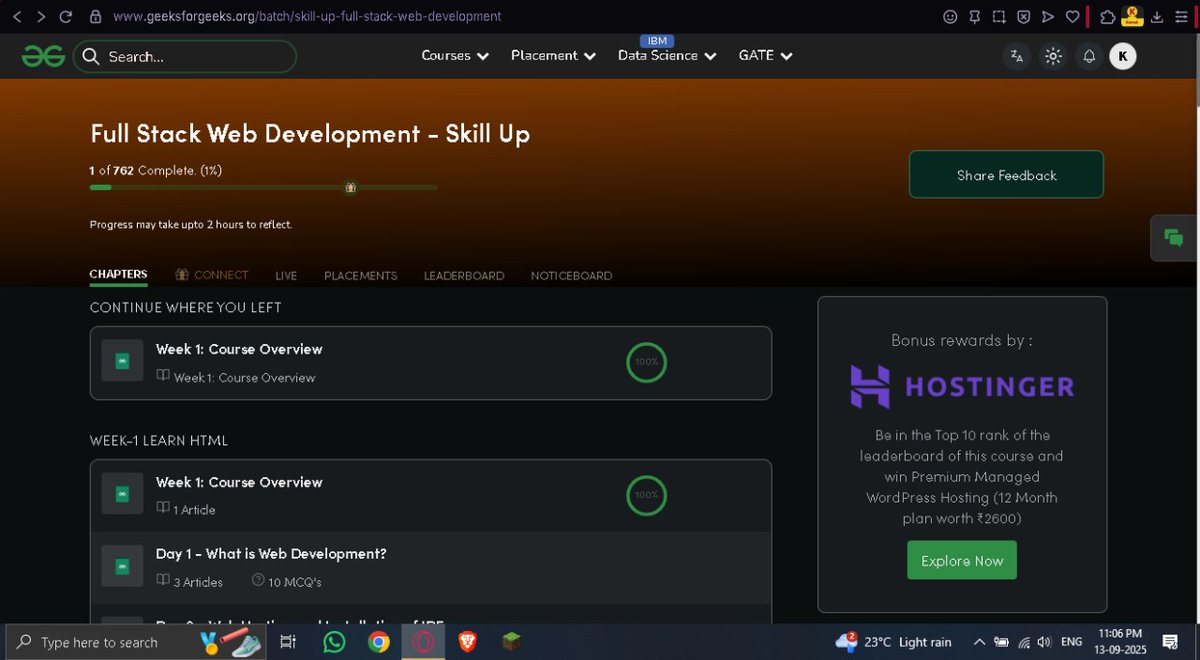Open Brave browser from the taskbar
This screenshot has height=660, width=1200.
(x=467, y=642)
